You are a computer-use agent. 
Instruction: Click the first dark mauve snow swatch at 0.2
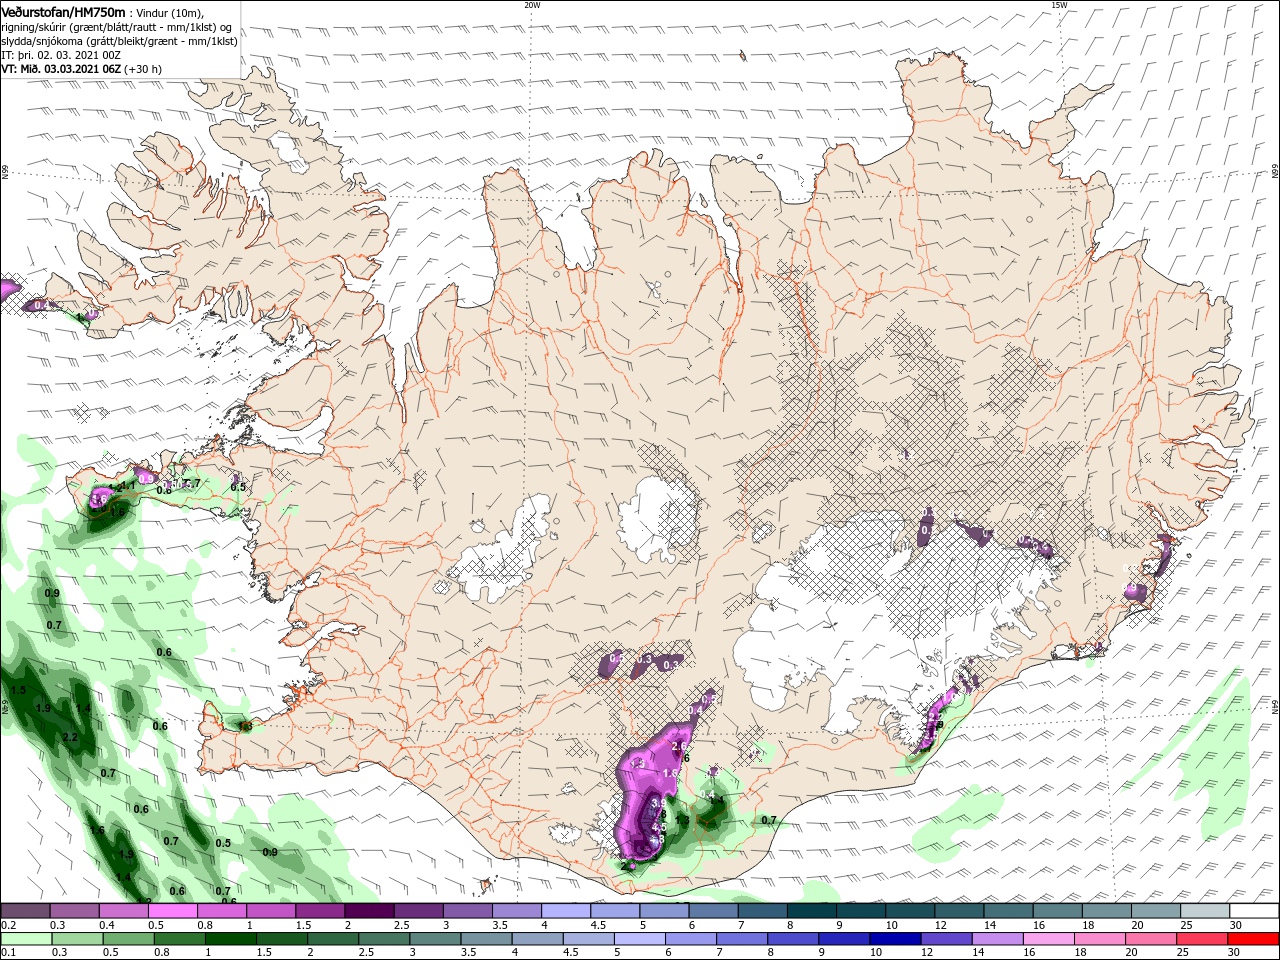[25, 910]
